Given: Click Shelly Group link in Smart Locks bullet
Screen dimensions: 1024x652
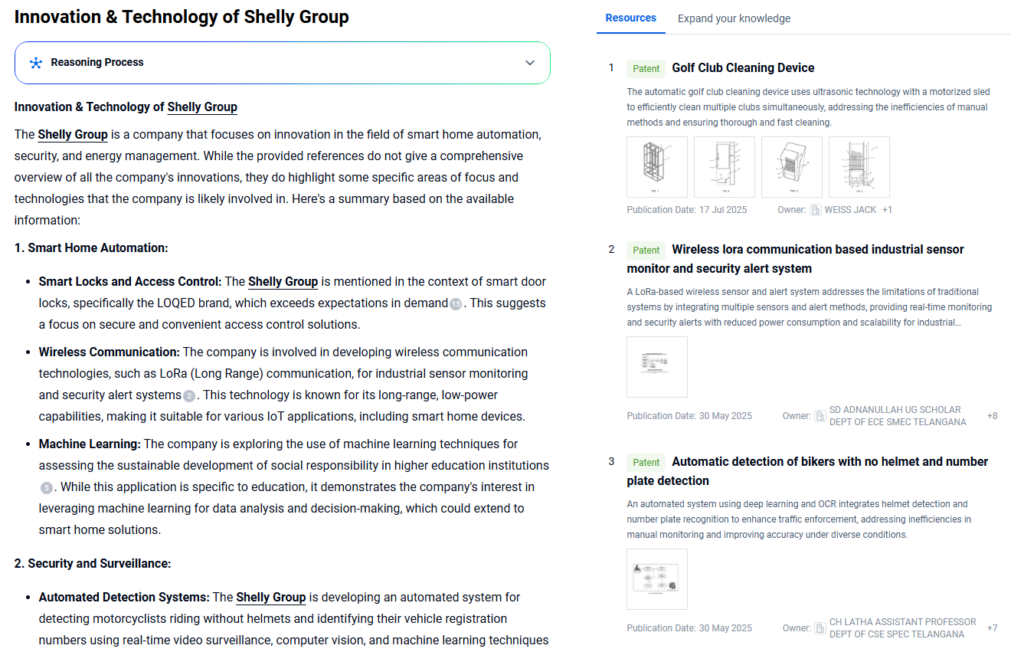Looking at the screenshot, I should (283, 282).
